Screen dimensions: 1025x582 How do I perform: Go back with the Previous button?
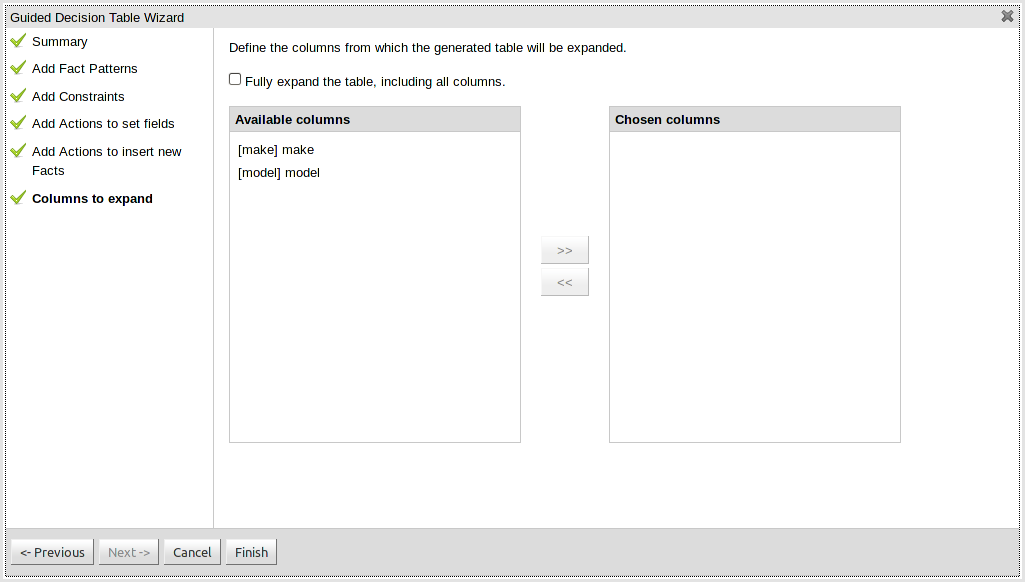coord(53,552)
